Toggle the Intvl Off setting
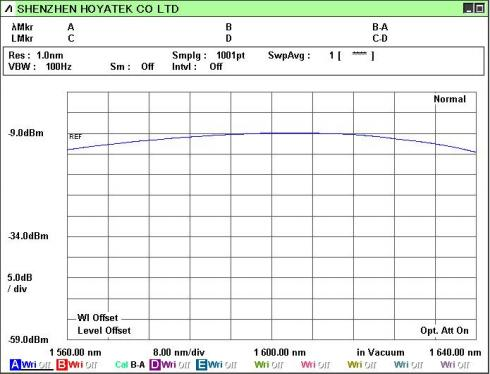 pyautogui.click(x=197, y=67)
